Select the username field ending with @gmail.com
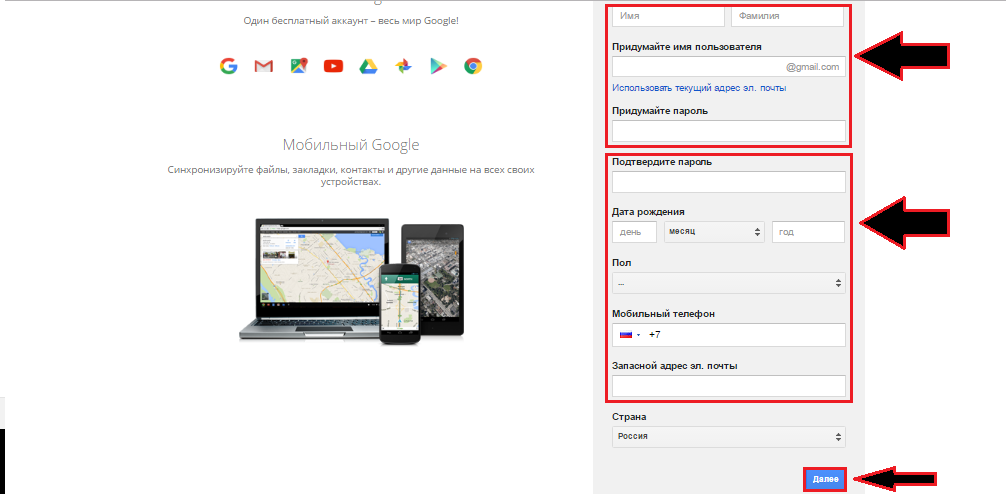Viewport: 1006px width, 494px height. (697, 67)
